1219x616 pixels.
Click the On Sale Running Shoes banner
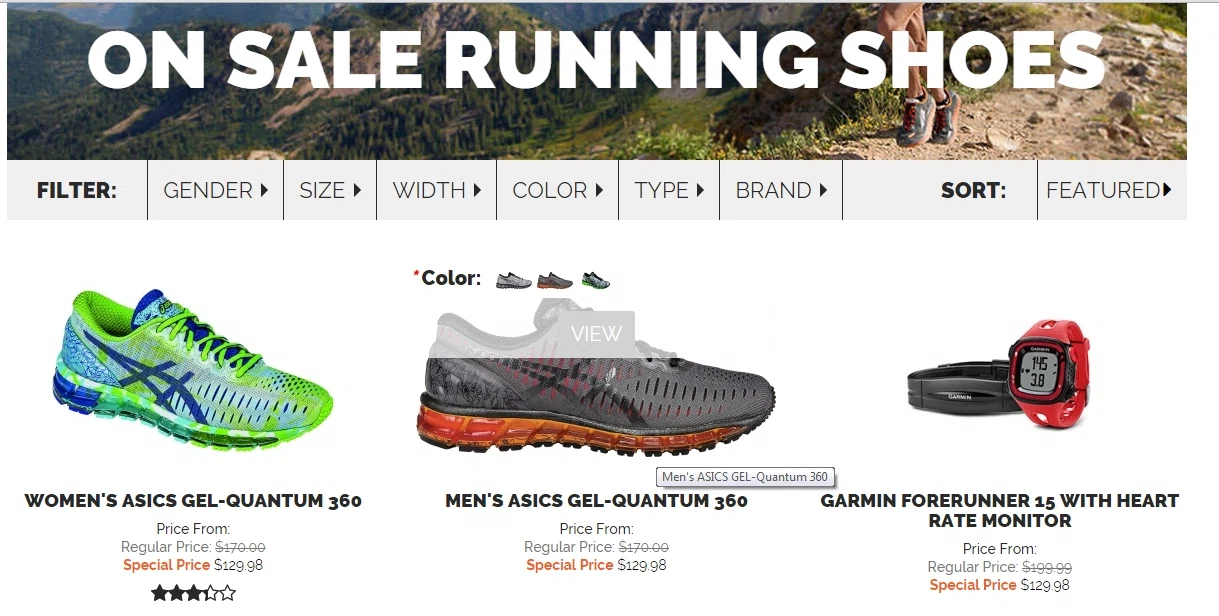click(597, 81)
